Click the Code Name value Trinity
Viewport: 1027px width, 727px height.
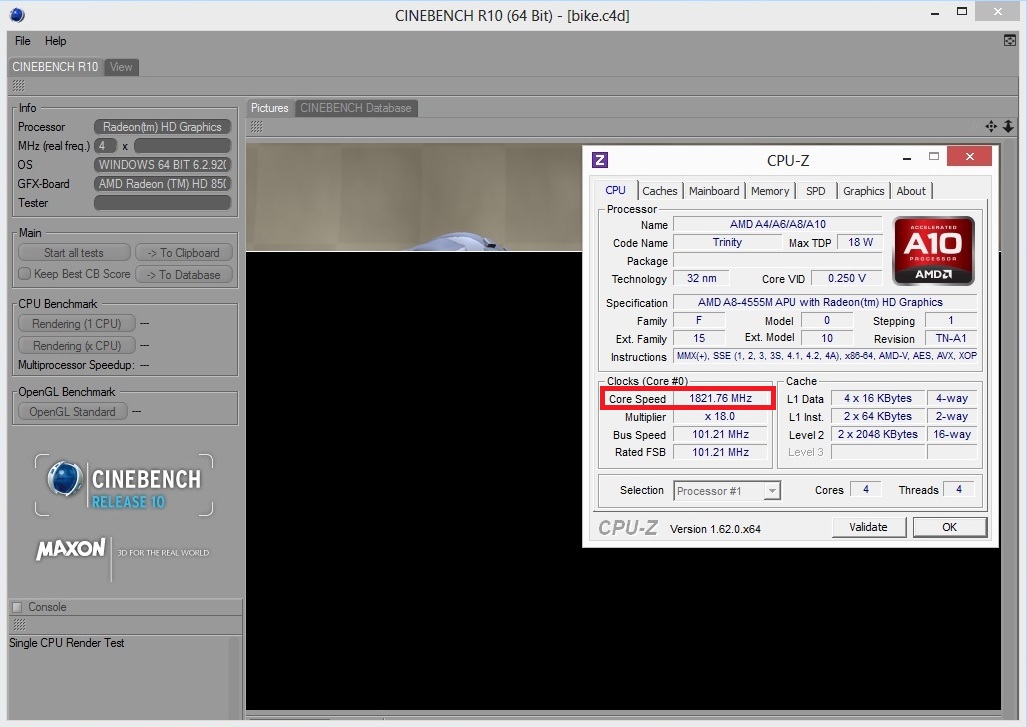click(727, 242)
